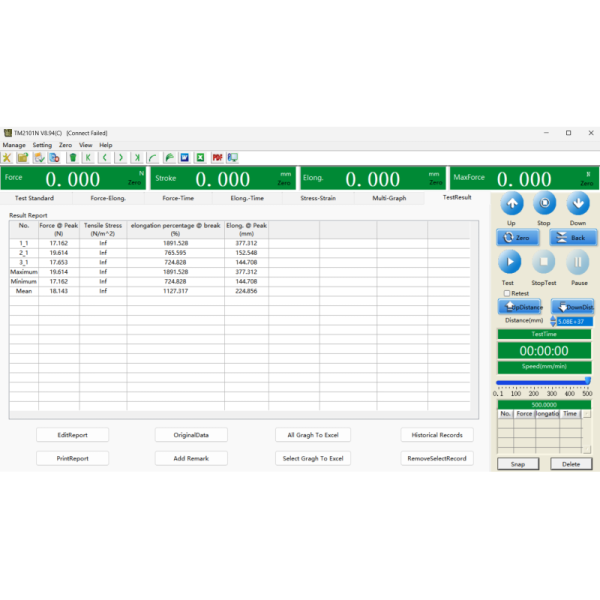Image resolution: width=600 pixels, height=600 pixels.
Task: Click the Force @ Peak column header
Action: [59, 230]
